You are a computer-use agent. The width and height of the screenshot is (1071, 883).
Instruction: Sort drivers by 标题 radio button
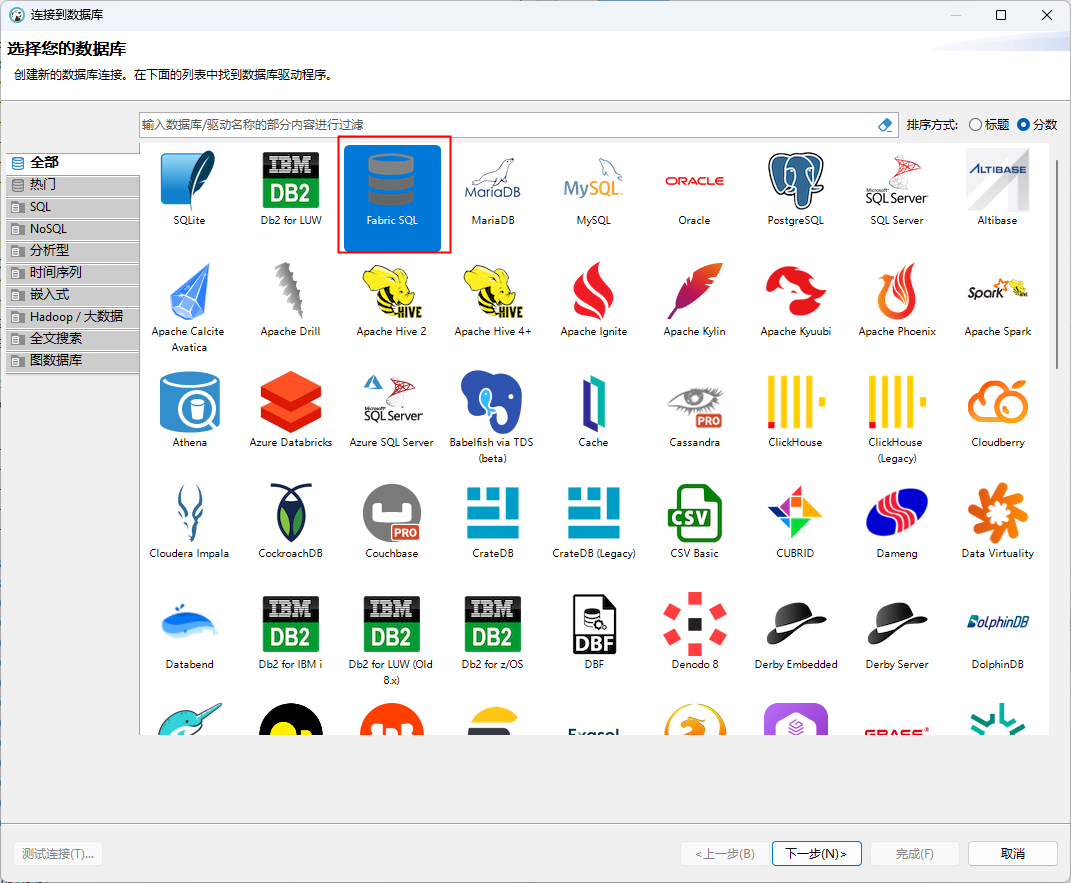(975, 124)
